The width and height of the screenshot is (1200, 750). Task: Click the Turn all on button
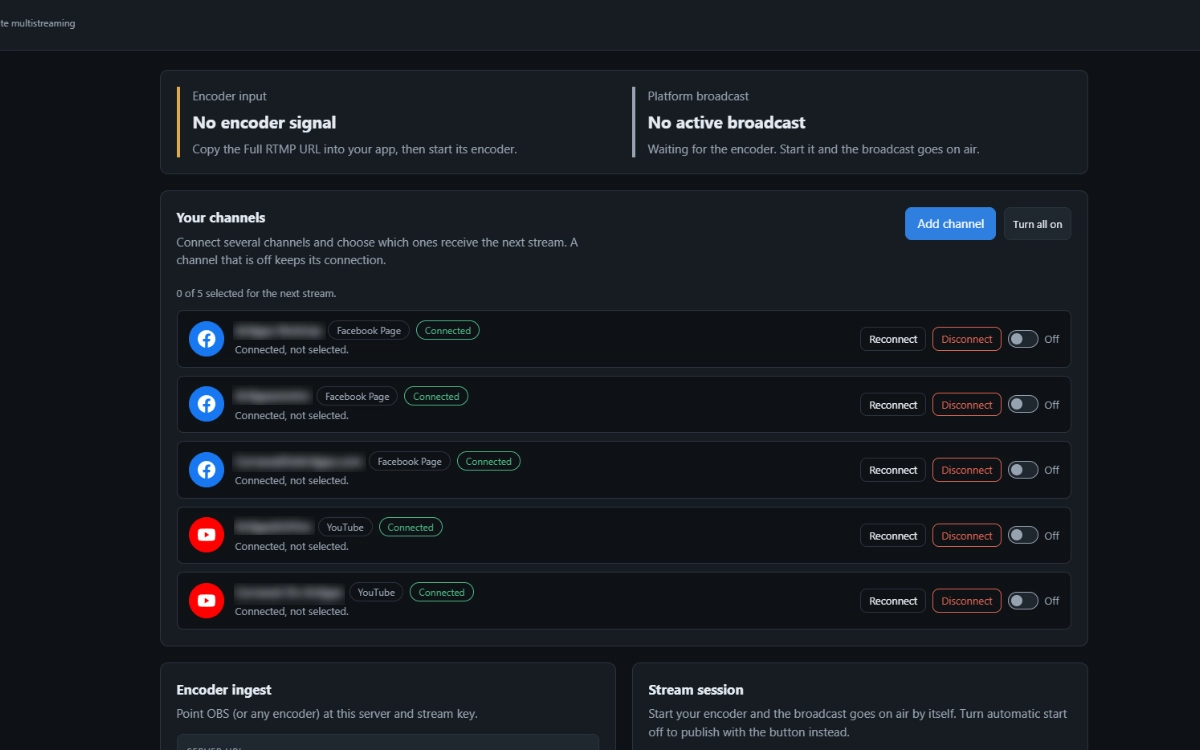click(1037, 224)
